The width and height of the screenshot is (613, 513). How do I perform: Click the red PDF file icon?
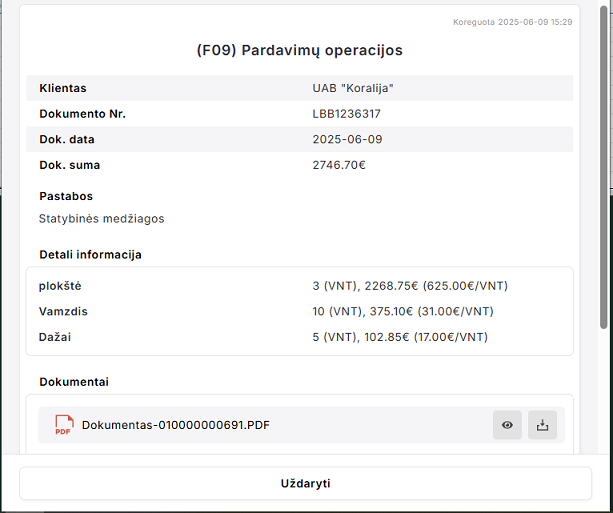click(x=64, y=425)
